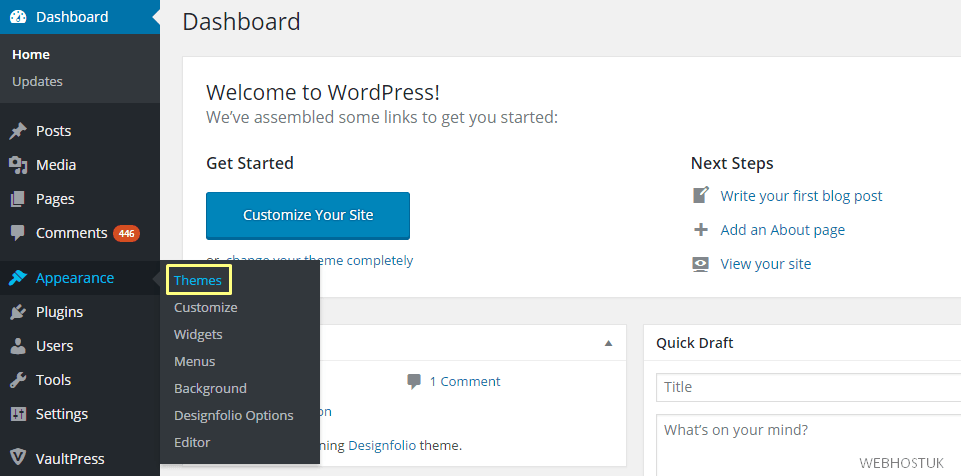Click the Plugins plug icon
The width and height of the screenshot is (961, 476).
(x=18, y=312)
